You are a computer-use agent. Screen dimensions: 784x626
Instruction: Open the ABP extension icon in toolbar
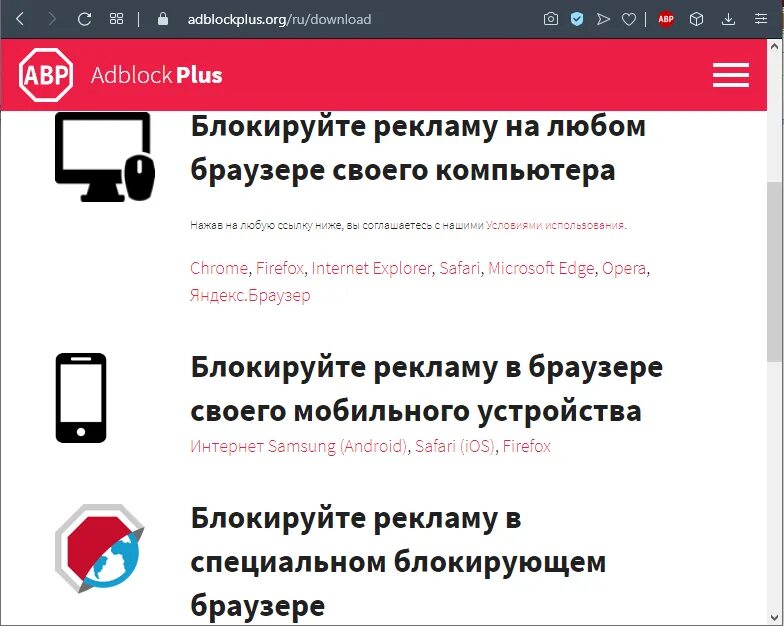pos(666,19)
